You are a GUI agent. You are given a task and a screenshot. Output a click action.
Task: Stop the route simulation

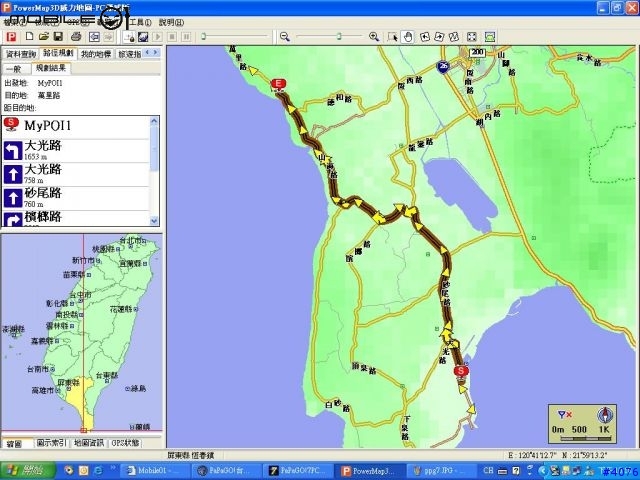172,37
